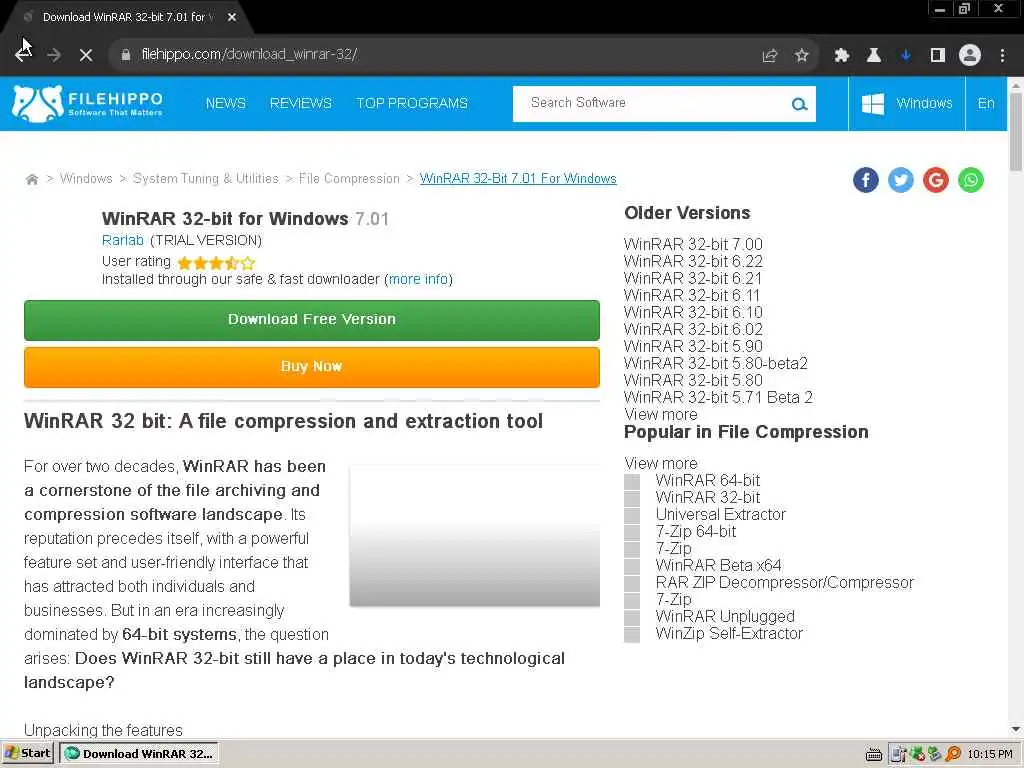
Task: Click the Windows platform logo icon
Action: [x=872, y=104]
